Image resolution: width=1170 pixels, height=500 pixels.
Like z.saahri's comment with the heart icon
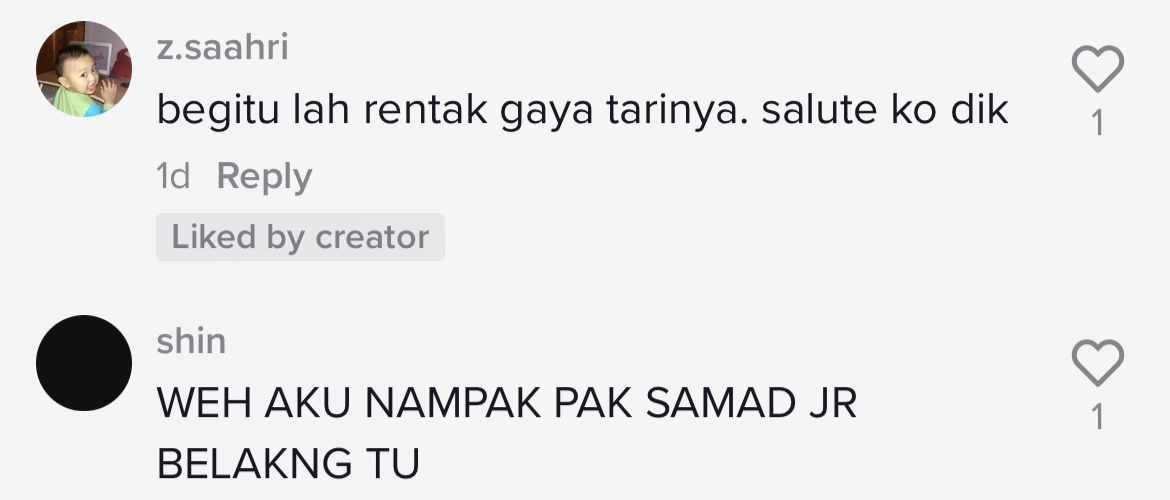[x=1098, y=69]
